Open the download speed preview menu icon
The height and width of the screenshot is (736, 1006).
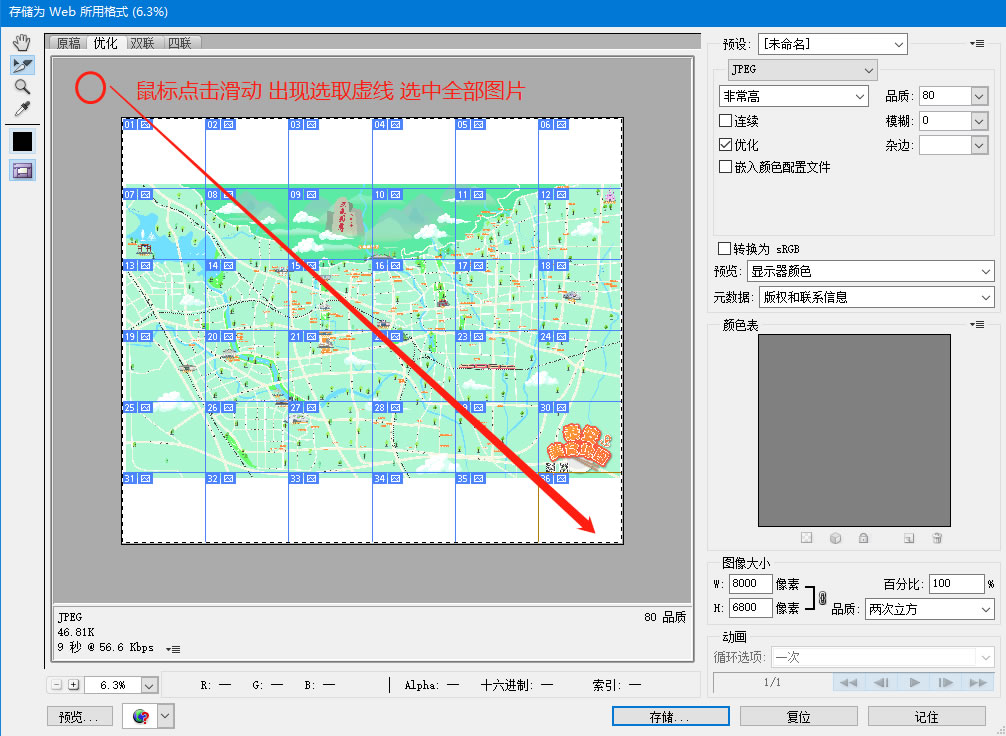173,649
